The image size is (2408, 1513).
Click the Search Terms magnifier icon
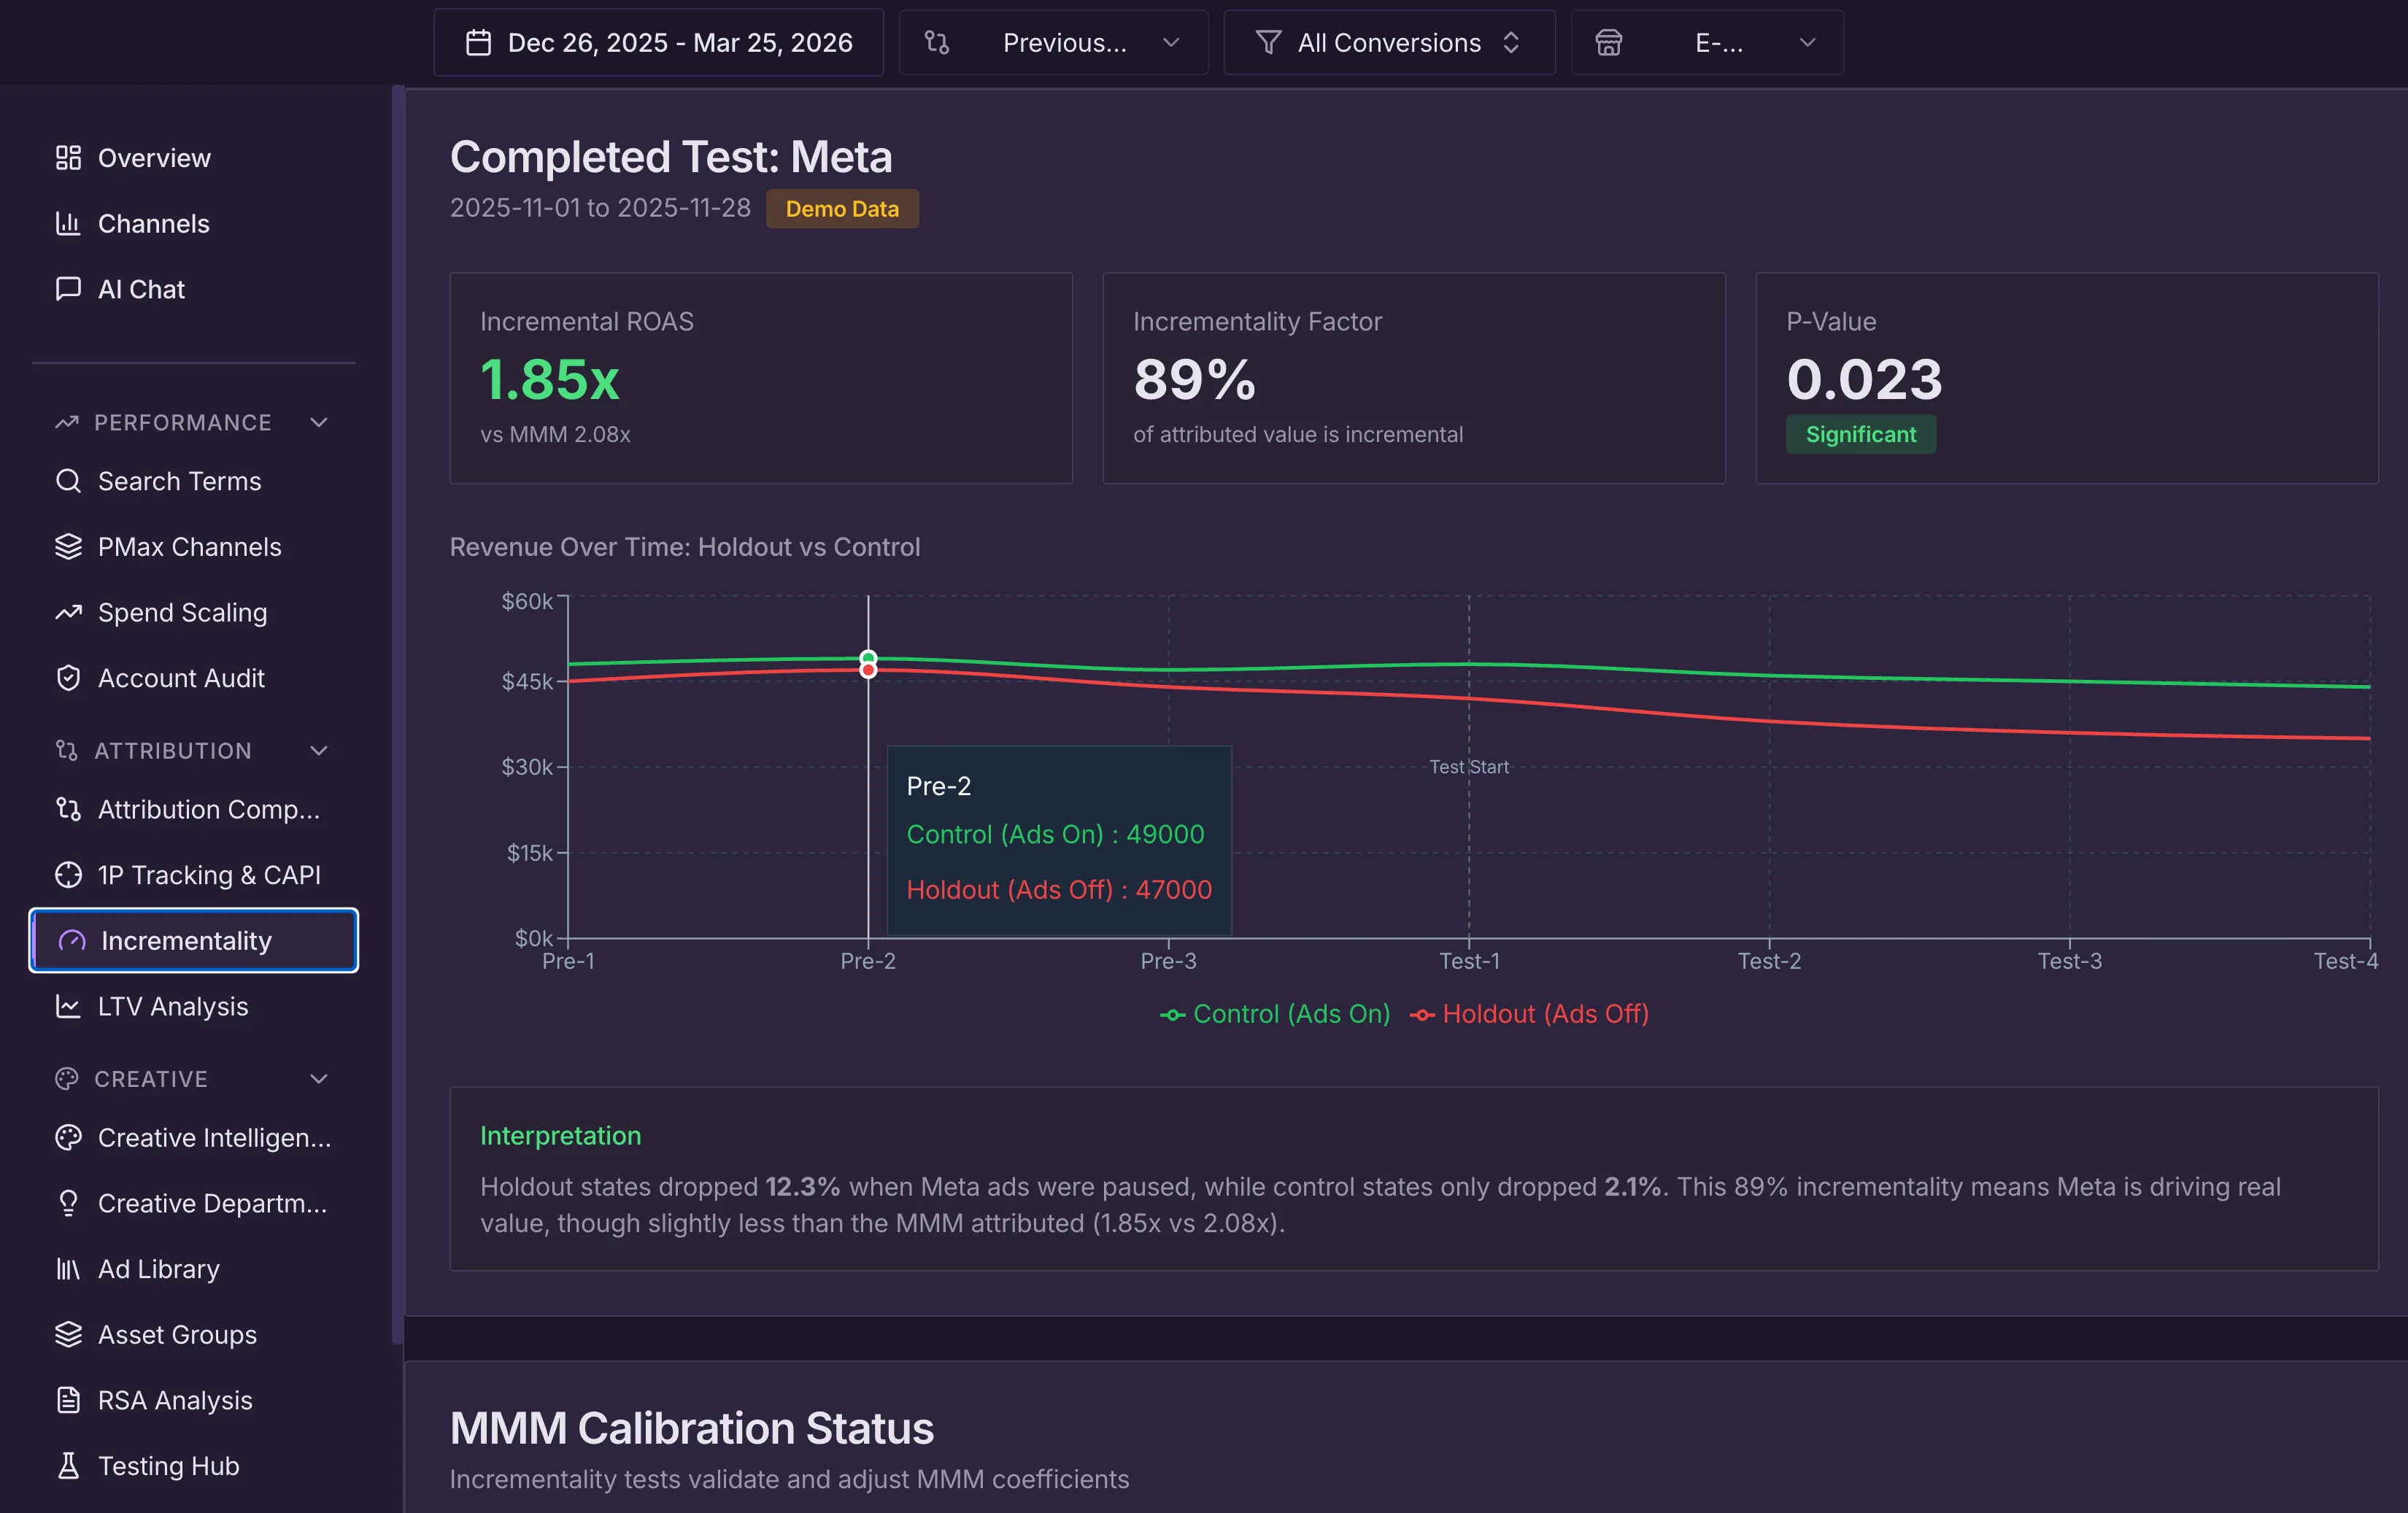[68, 481]
